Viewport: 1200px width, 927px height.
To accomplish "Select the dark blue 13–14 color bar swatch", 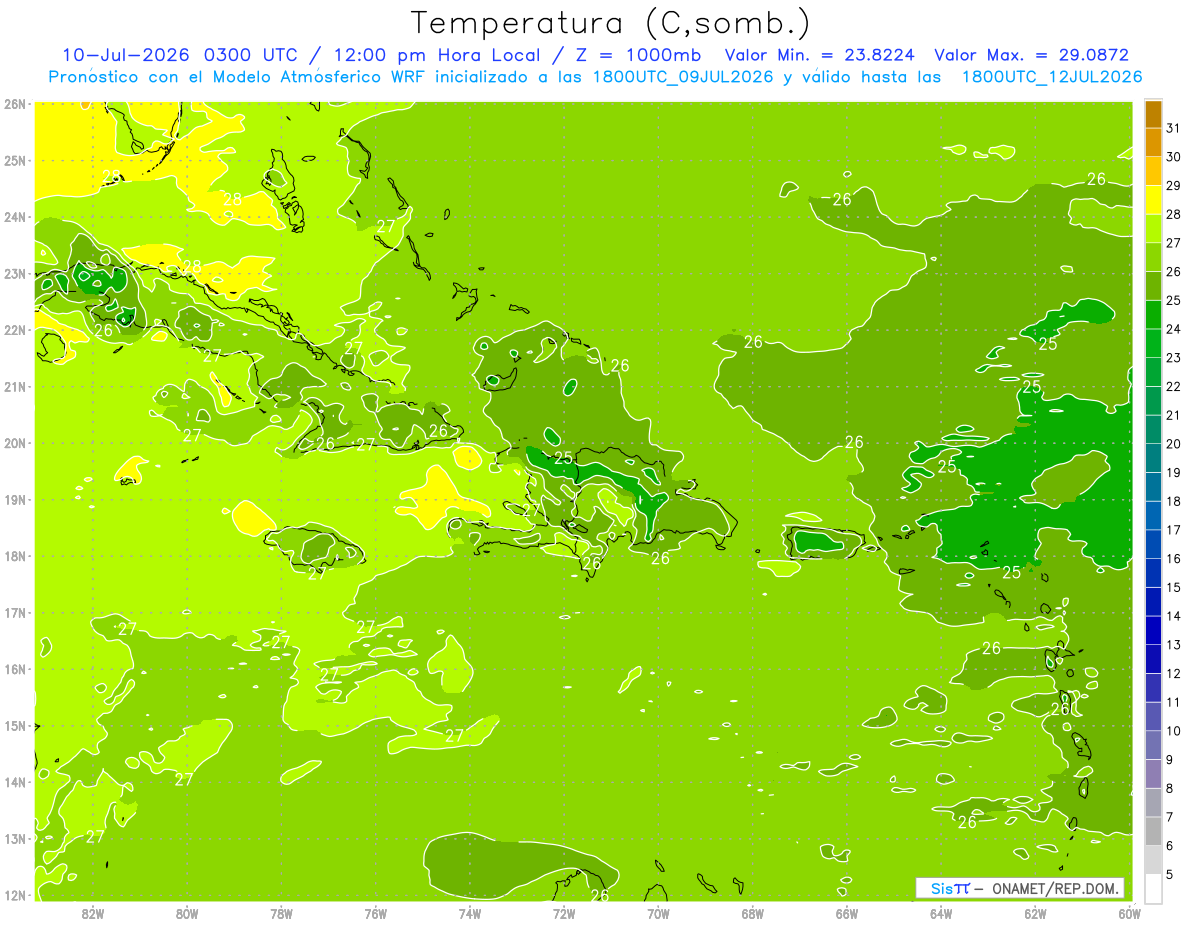I will (x=1153, y=631).
